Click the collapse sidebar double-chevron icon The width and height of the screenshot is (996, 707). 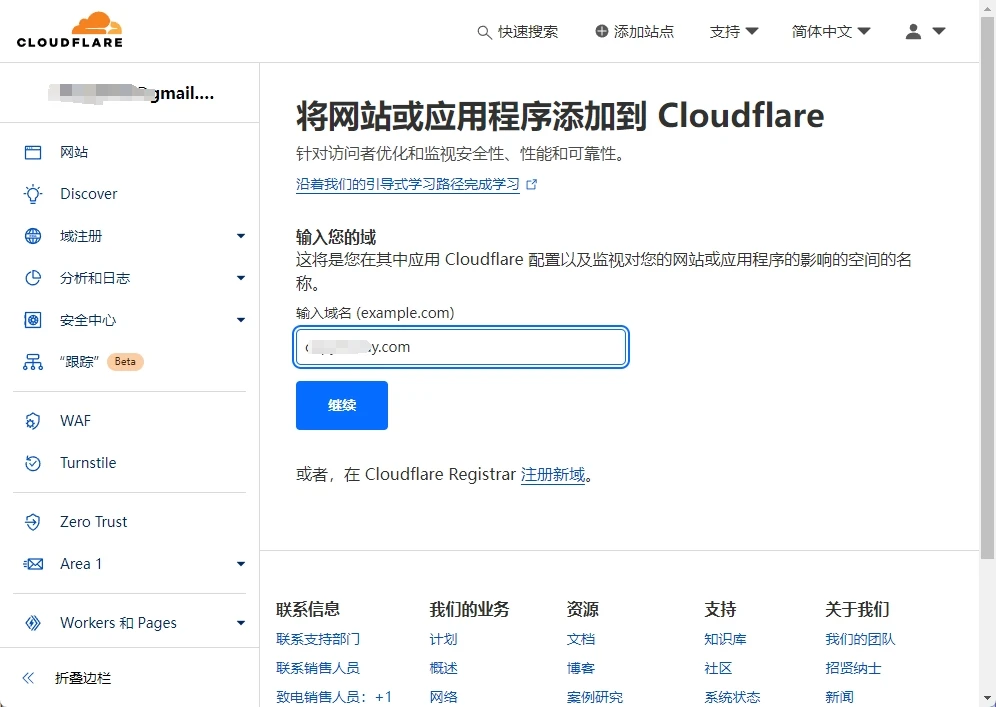[28, 678]
